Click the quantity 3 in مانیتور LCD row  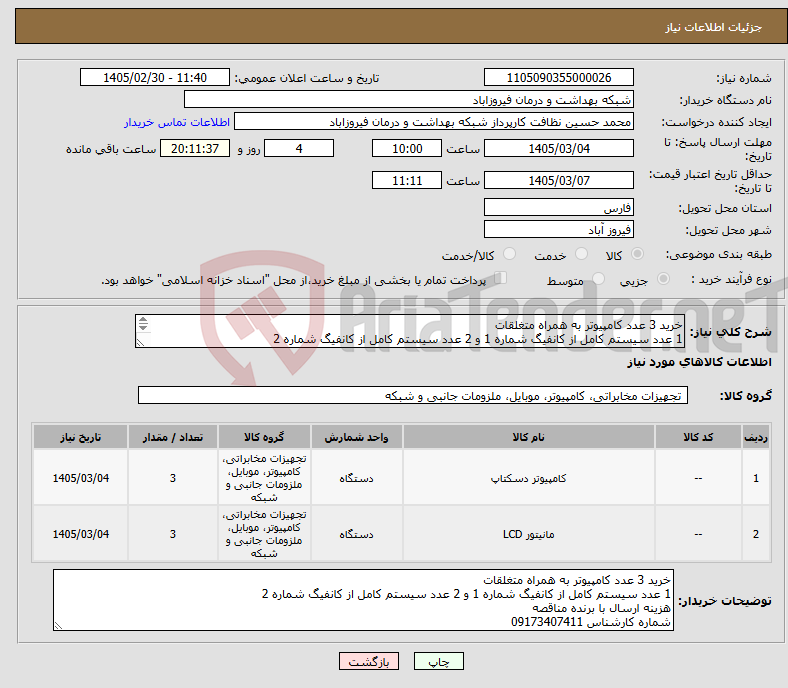coord(172,534)
